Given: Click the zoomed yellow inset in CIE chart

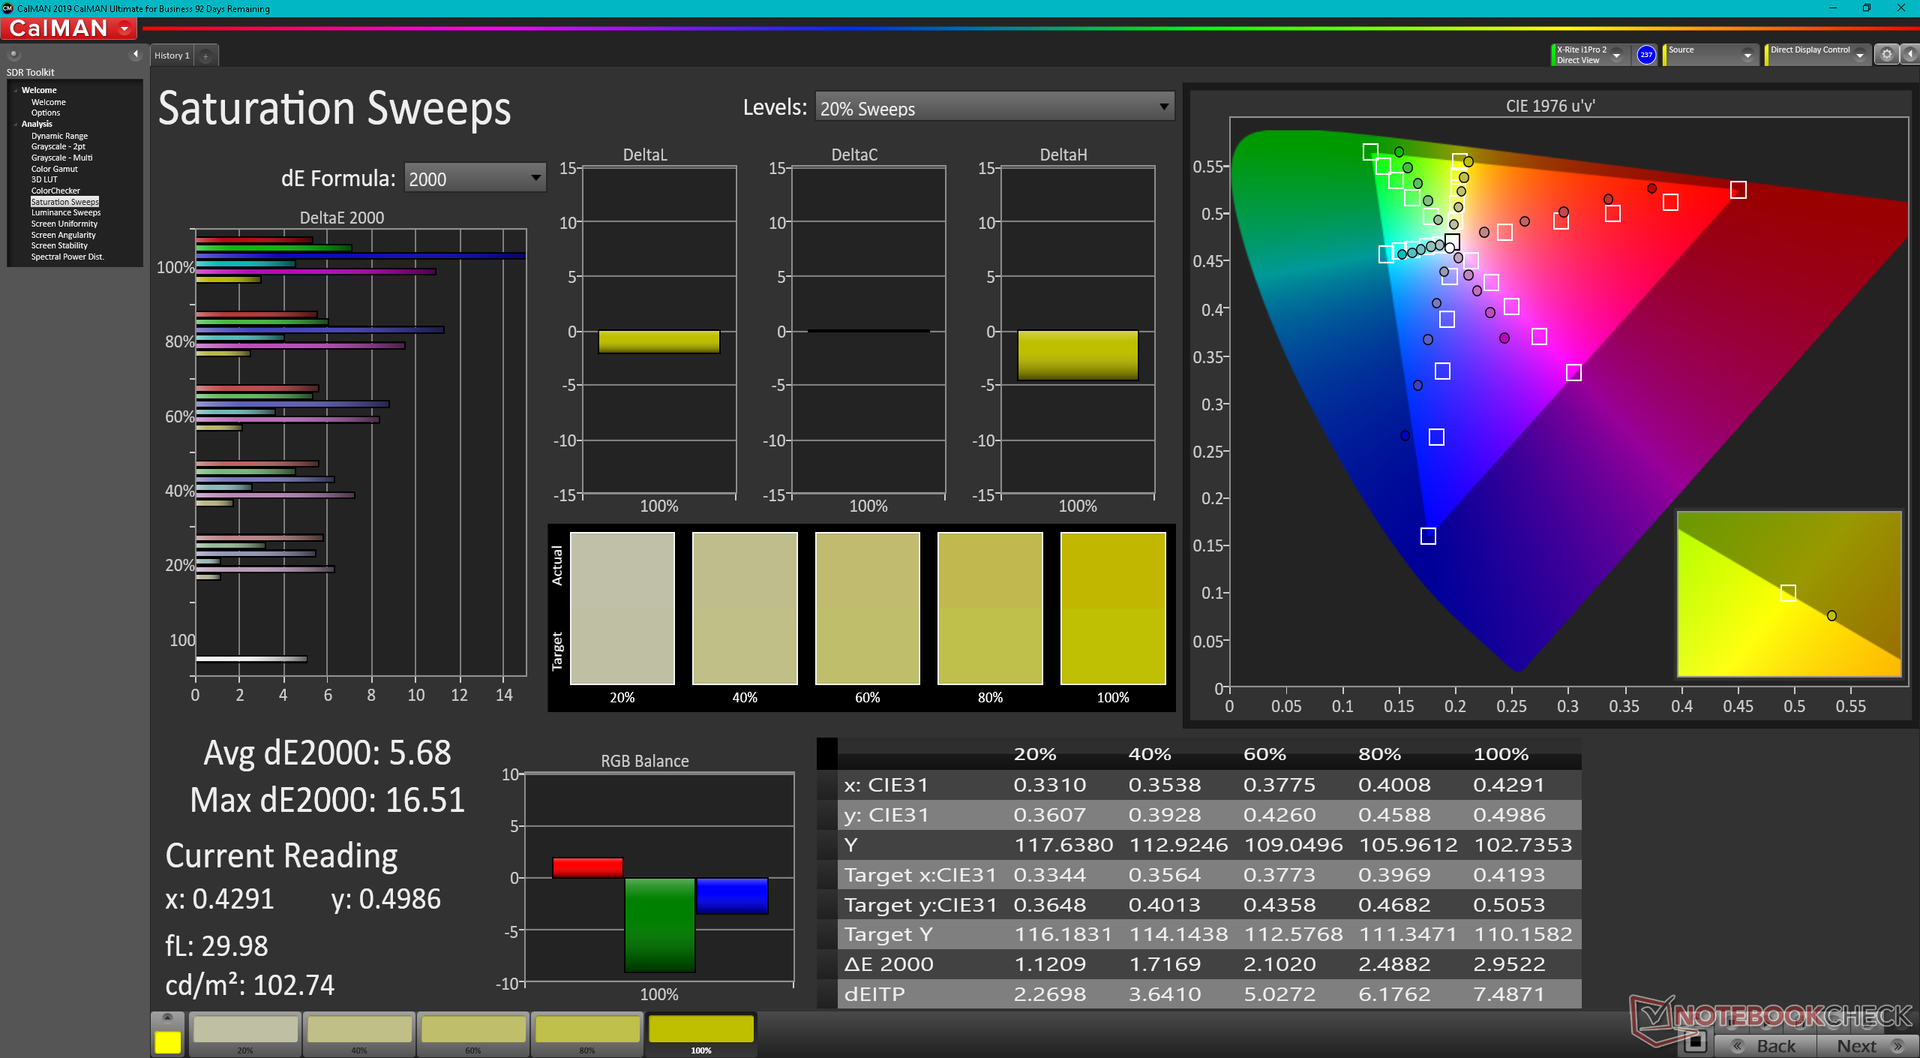Looking at the screenshot, I should (1789, 594).
